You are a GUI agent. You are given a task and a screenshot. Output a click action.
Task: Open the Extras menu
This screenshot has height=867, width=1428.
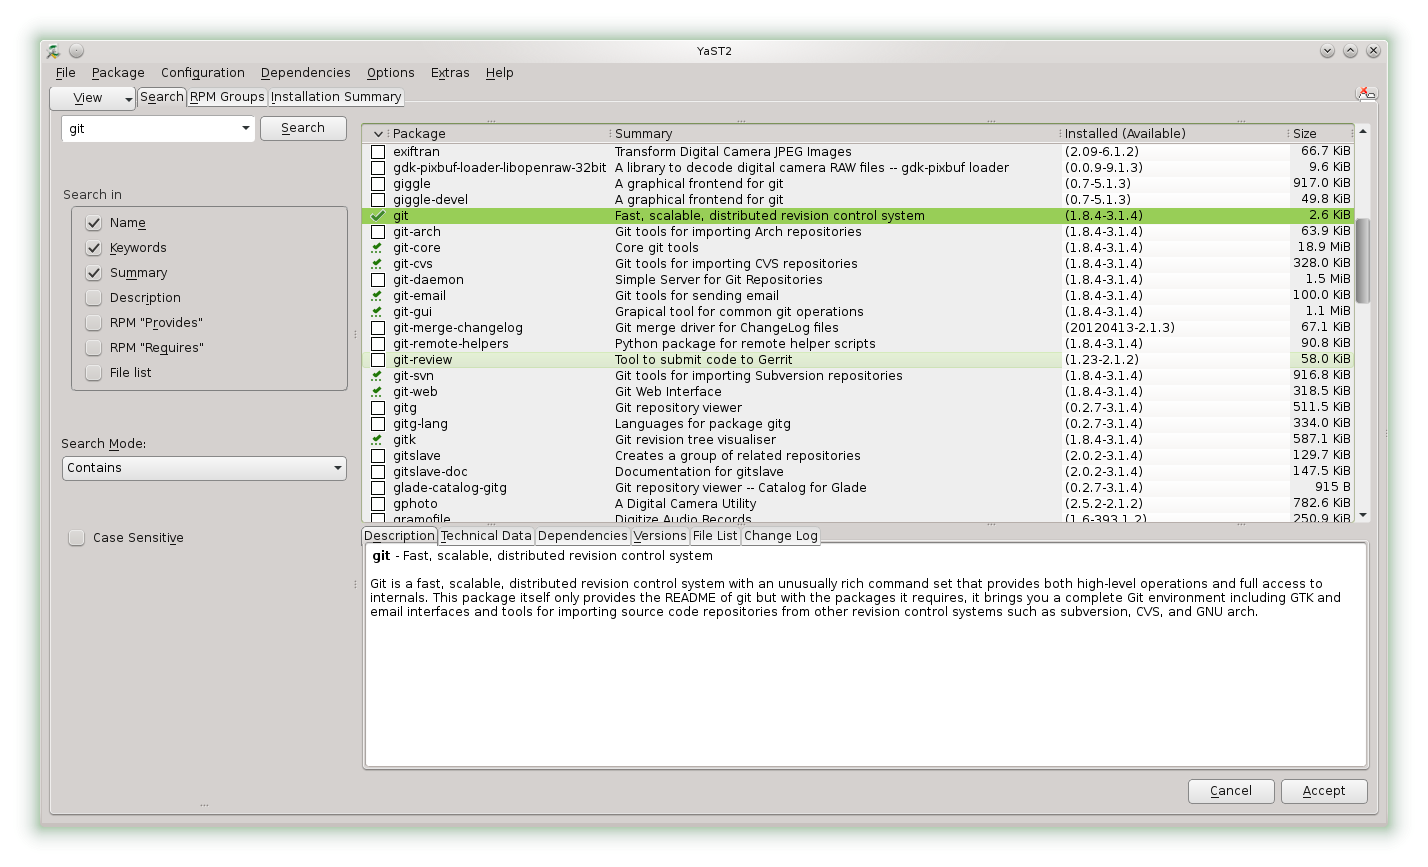[450, 73]
